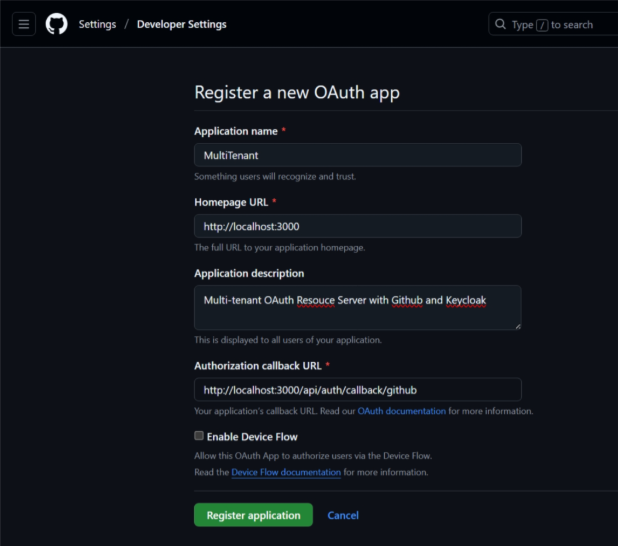Click the Application name field containing MultiTenant

[x=357, y=155]
